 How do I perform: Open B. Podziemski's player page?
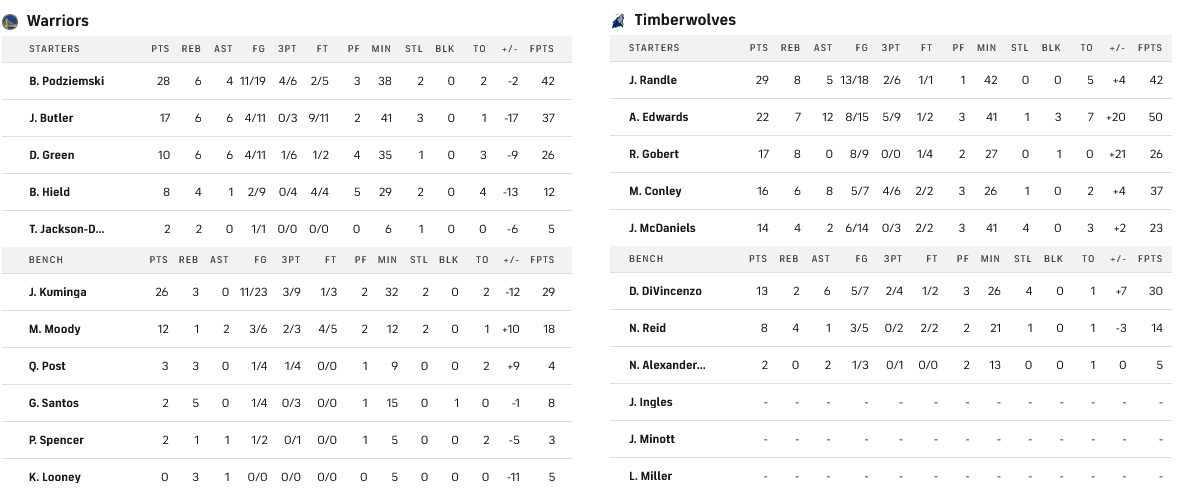67,81
